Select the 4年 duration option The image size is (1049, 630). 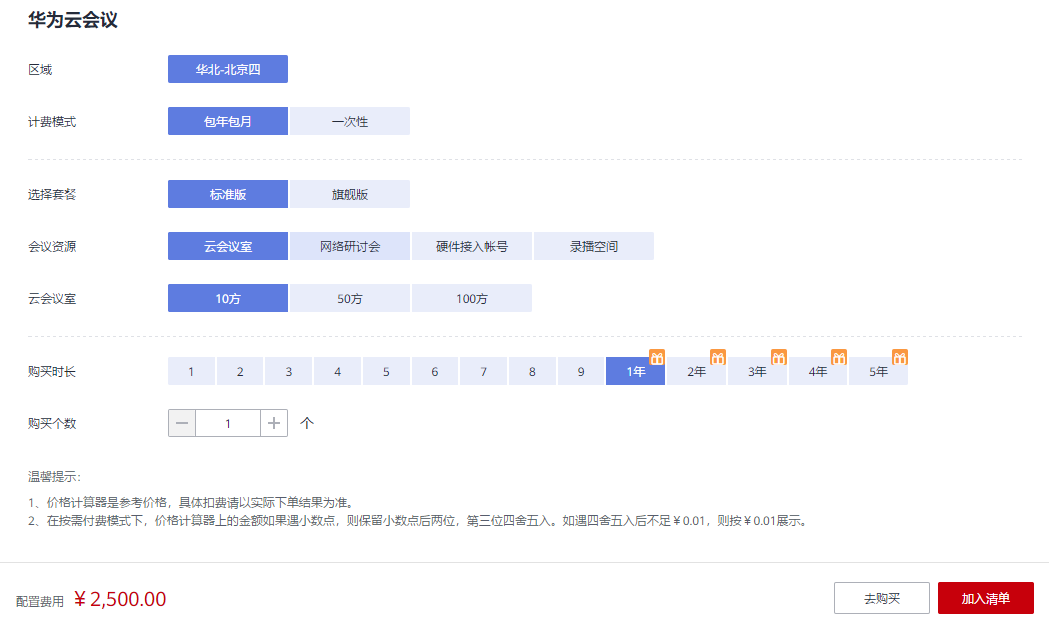click(818, 372)
